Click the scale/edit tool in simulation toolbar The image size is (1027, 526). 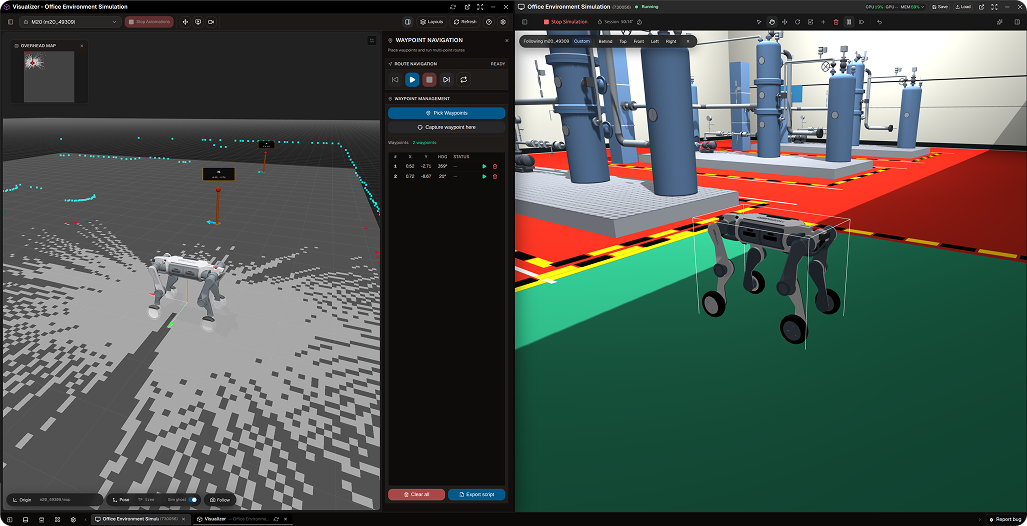point(810,22)
